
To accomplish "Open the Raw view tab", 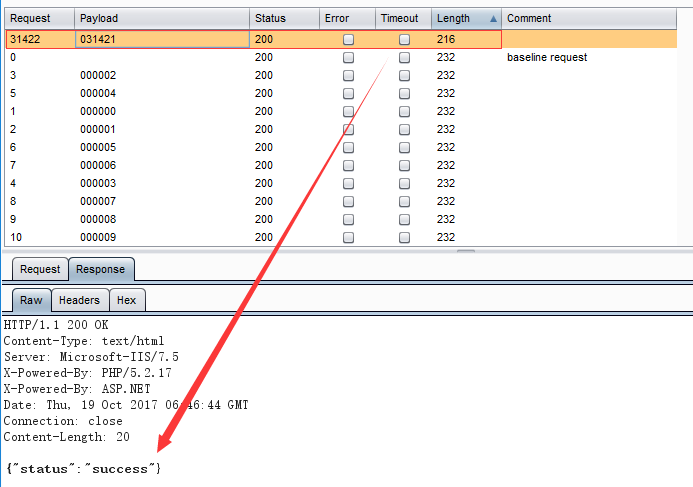I will (31, 300).
